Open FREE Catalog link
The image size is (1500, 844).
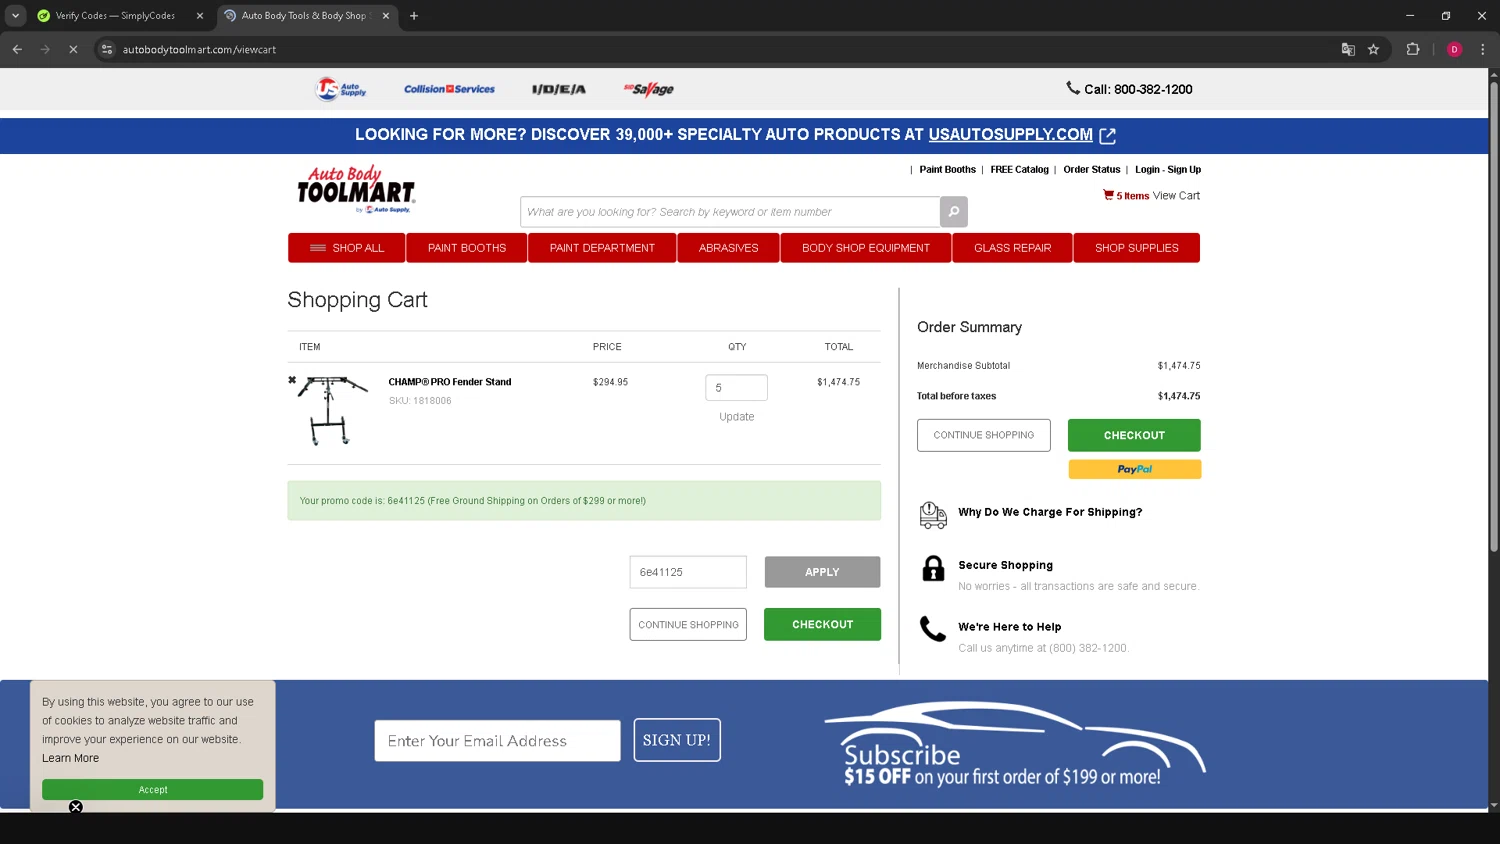coord(1019,170)
